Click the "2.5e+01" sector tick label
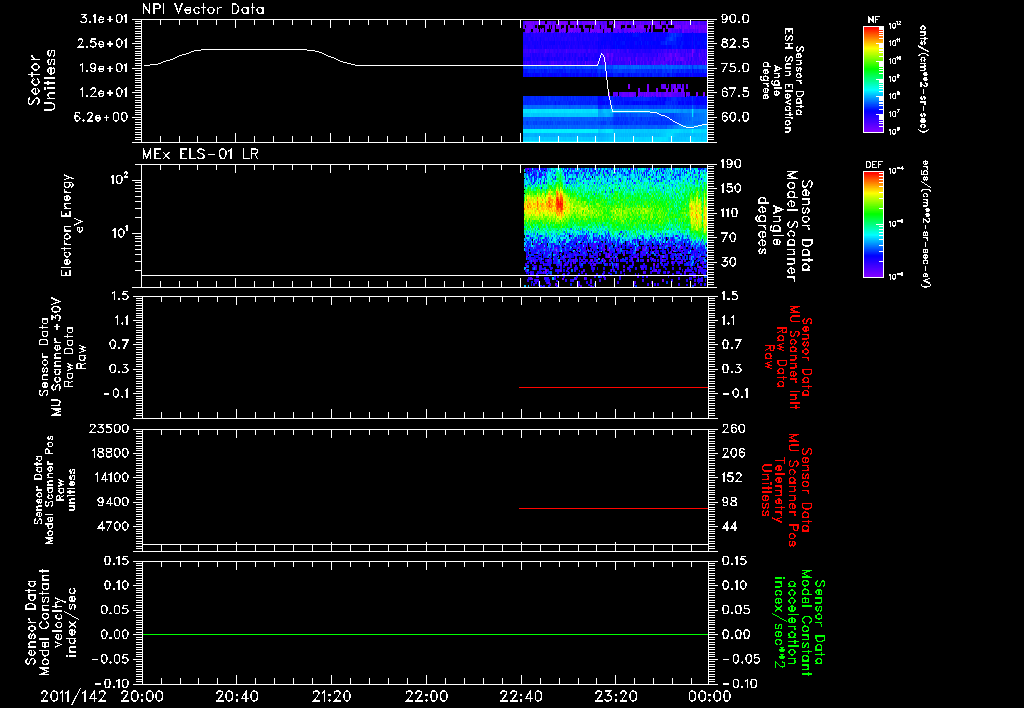Screen dimensions: 1024x708 point(104,43)
